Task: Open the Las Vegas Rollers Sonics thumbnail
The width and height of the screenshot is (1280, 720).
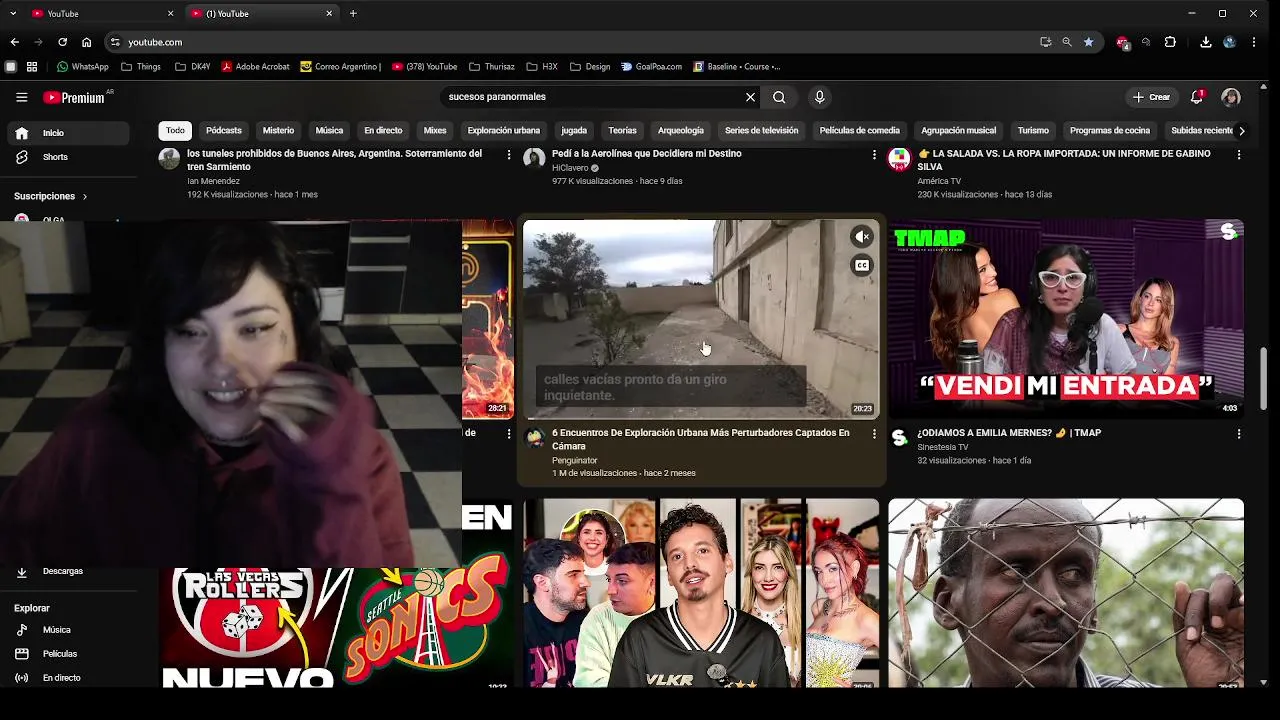Action: point(337,628)
